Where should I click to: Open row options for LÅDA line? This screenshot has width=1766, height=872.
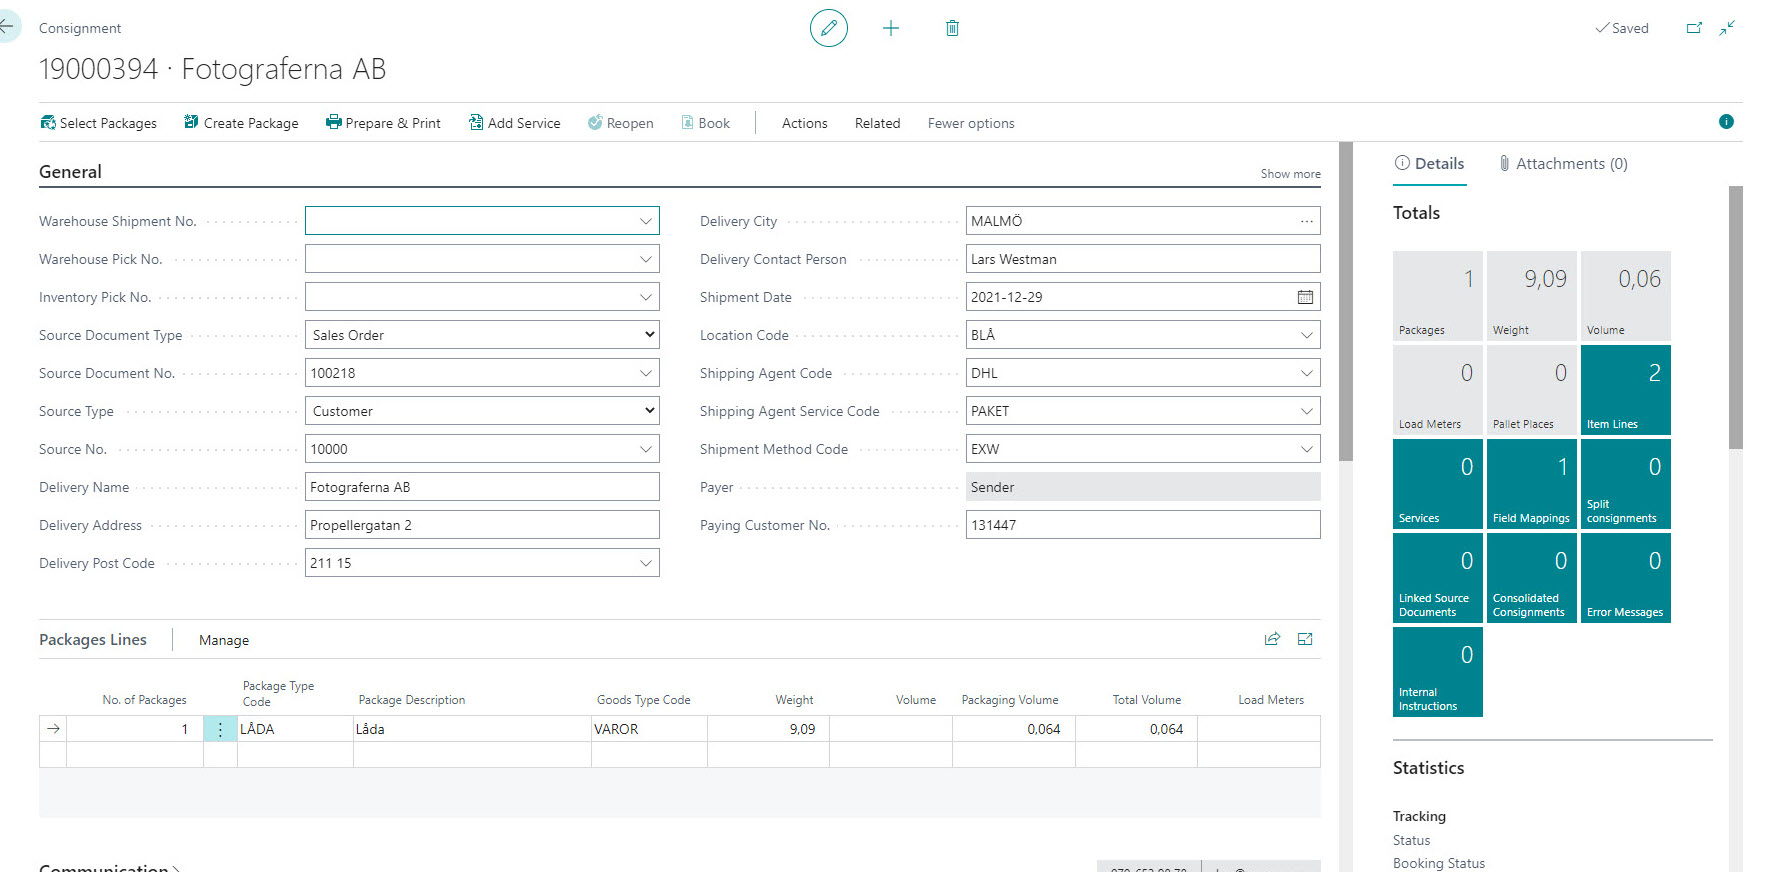220,729
